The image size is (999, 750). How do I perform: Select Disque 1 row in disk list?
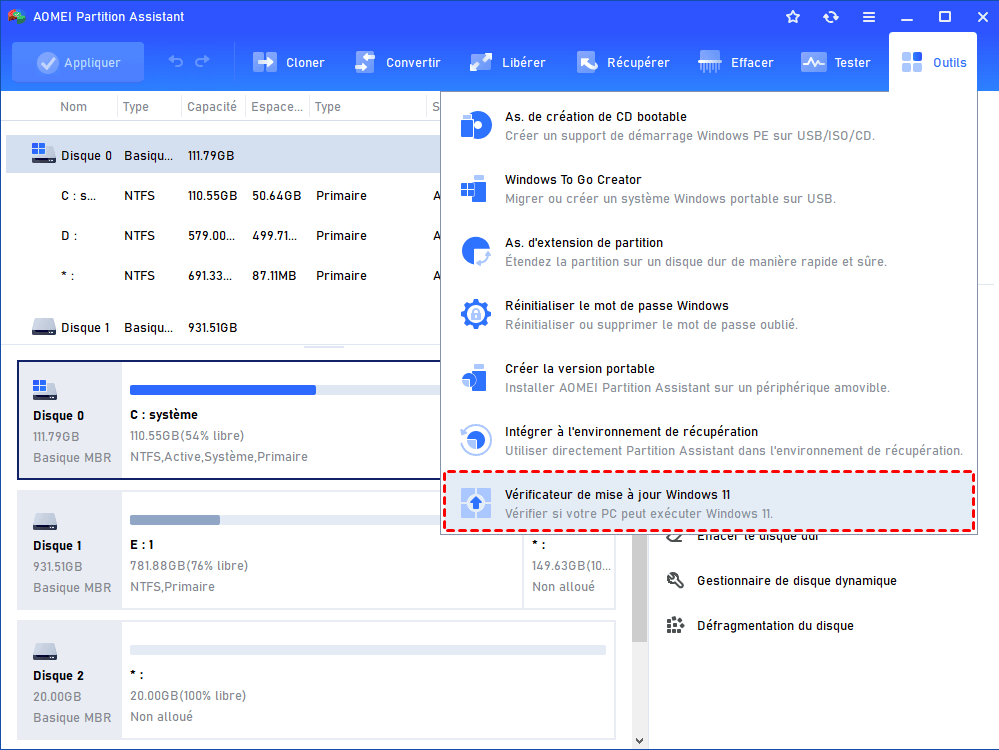click(223, 328)
